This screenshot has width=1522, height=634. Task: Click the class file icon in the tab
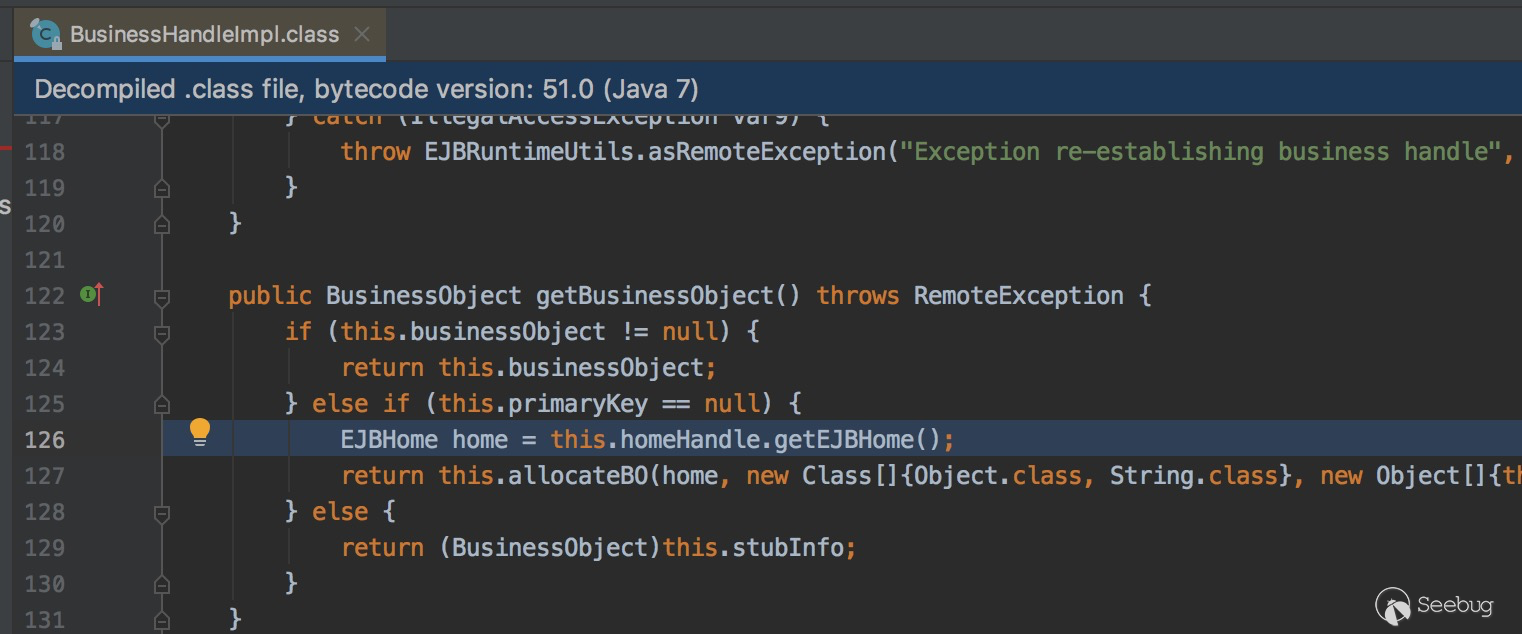click(46, 34)
